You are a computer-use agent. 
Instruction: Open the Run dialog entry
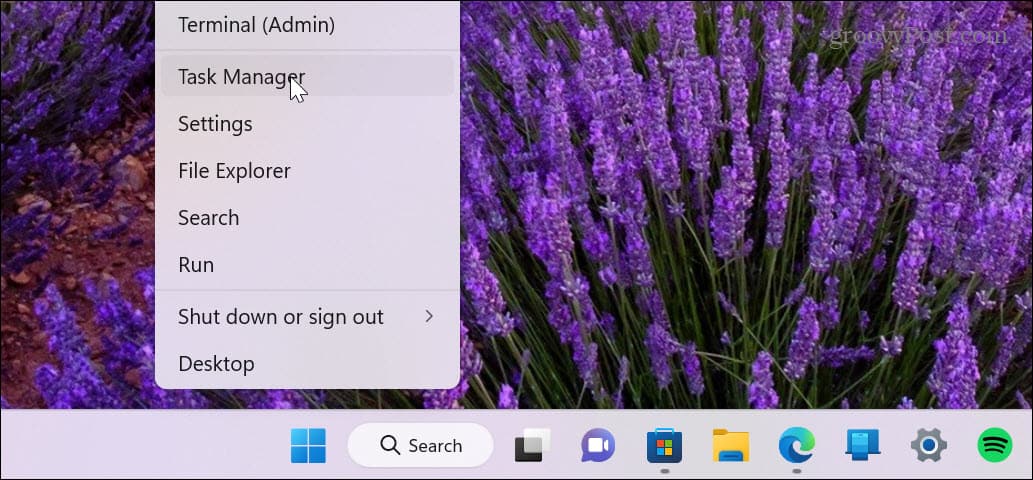pyautogui.click(x=307, y=265)
